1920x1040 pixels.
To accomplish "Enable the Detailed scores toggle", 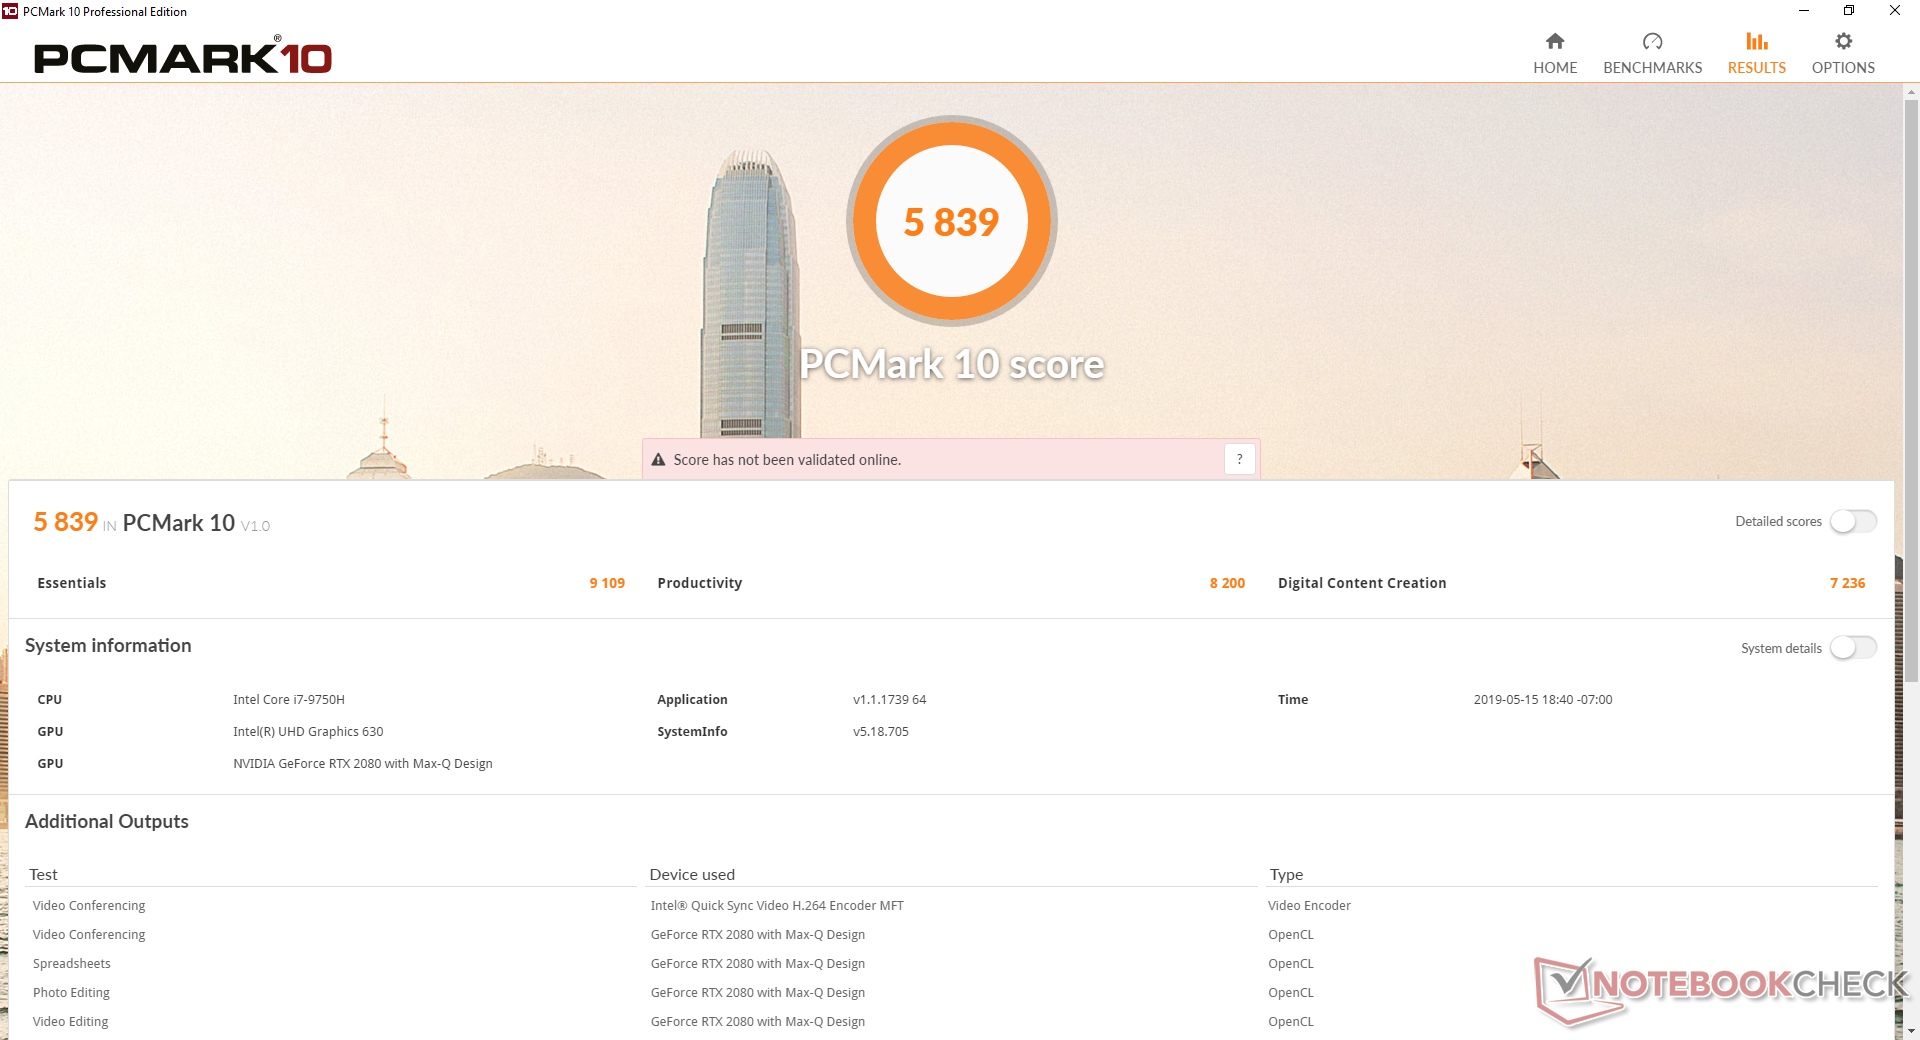I will [1853, 522].
